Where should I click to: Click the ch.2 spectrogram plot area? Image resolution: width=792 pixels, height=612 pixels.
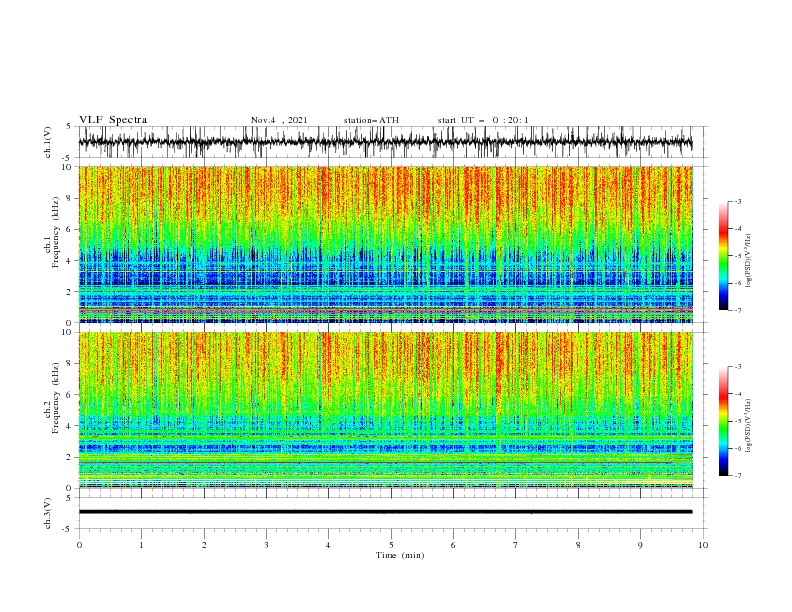[x=385, y=410]
